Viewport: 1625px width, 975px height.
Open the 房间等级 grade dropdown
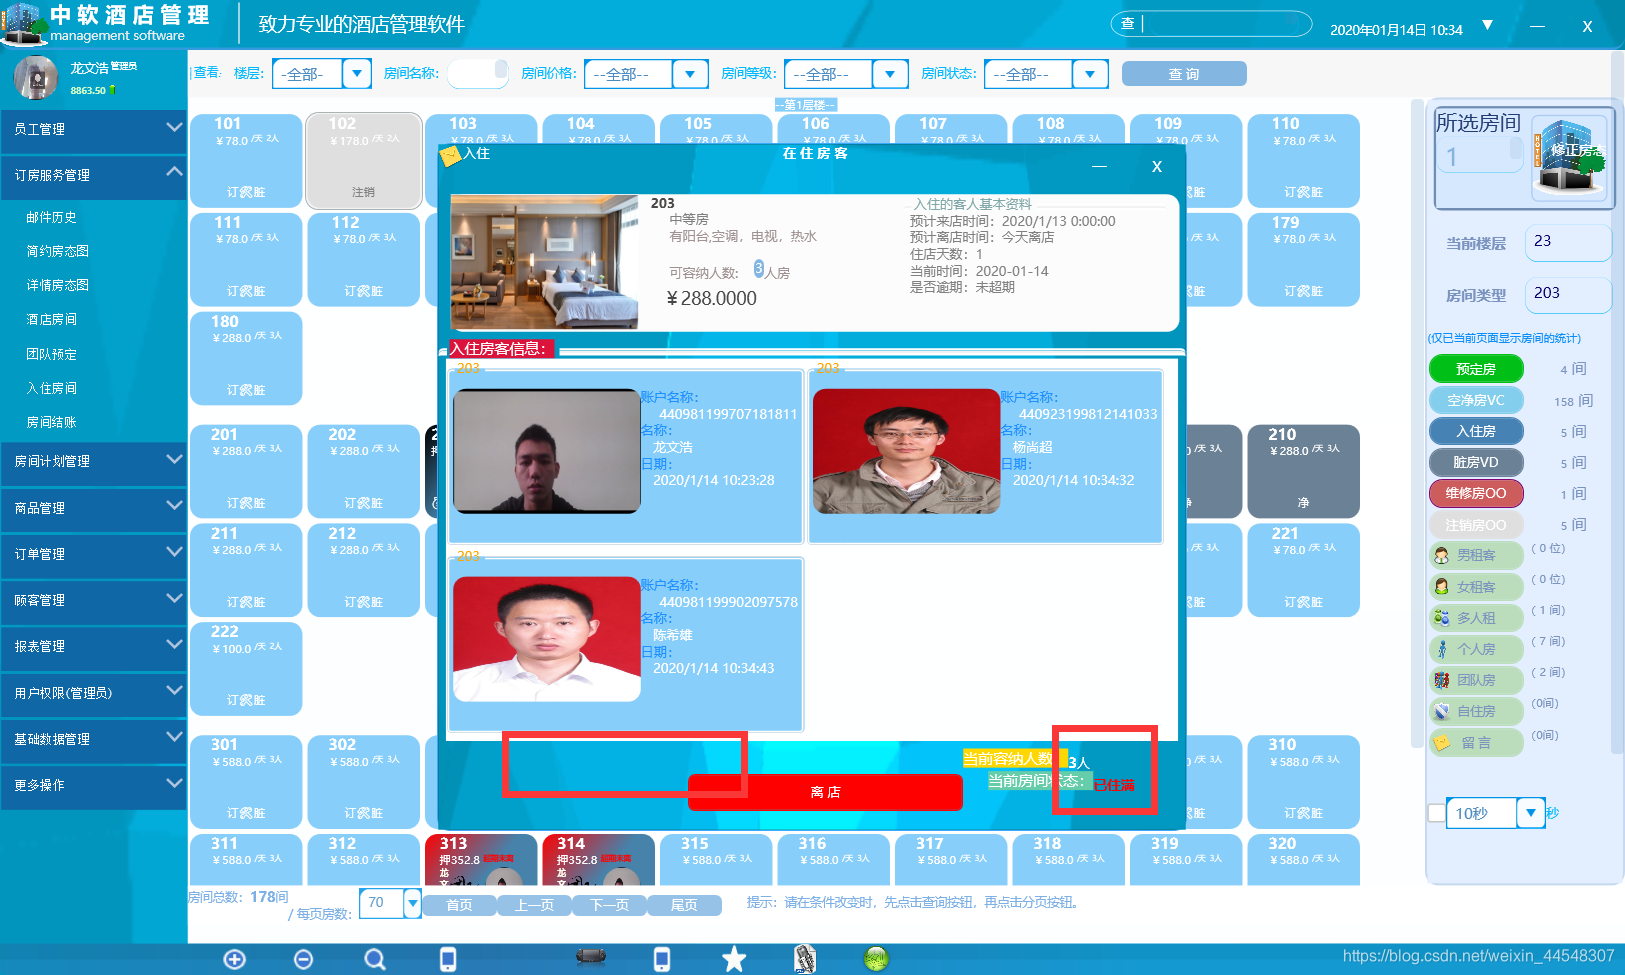click(890, 73)
